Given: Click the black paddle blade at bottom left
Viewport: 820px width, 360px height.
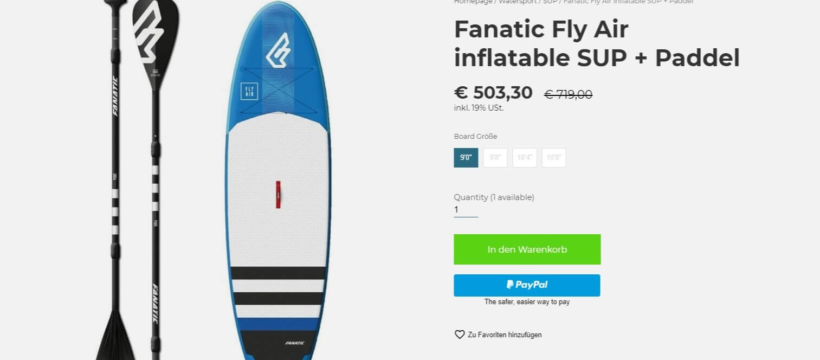Looking at the screenshot, I should point(114,336).
